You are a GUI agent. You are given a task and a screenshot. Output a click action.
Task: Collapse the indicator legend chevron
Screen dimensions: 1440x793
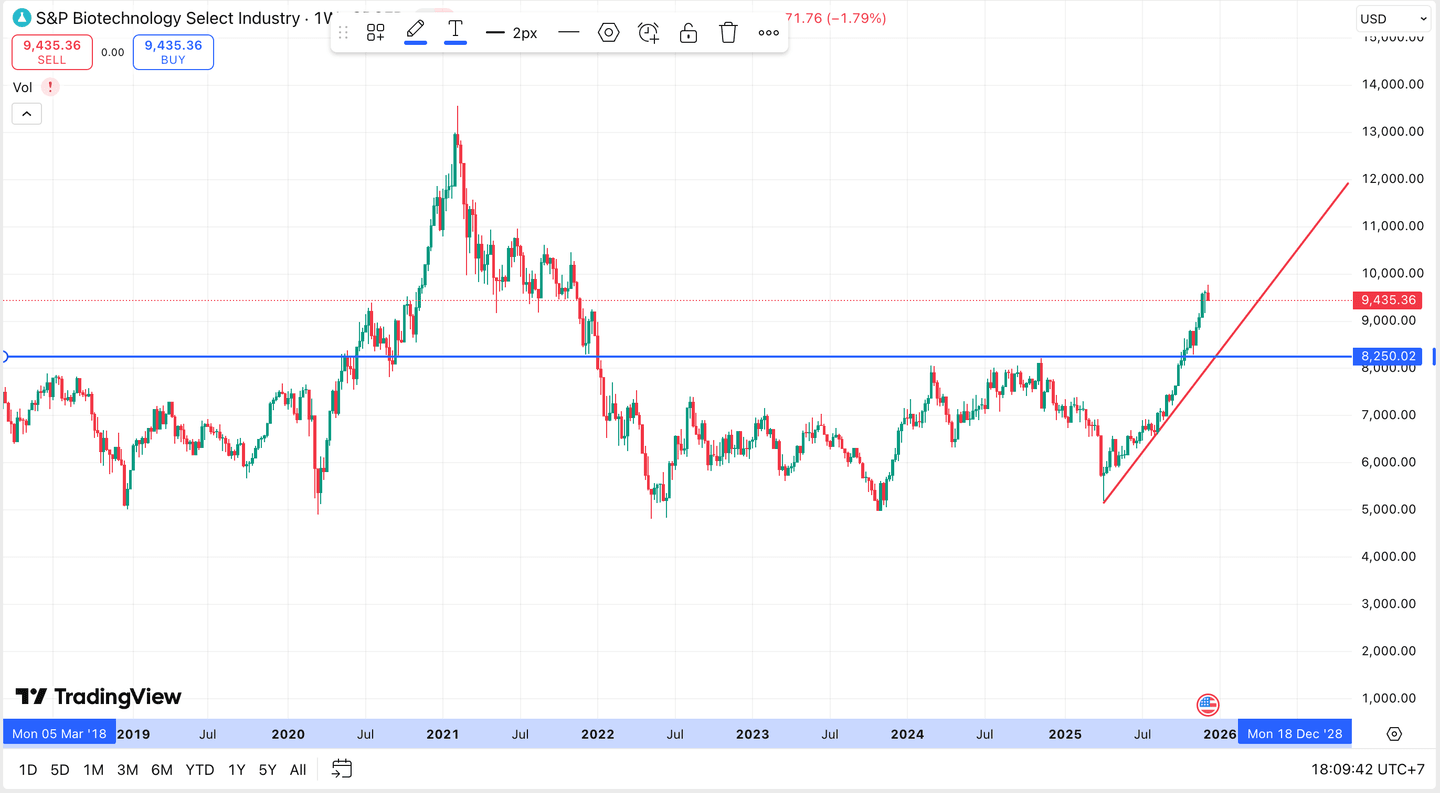pyautogui.click(x=26, y=114)
